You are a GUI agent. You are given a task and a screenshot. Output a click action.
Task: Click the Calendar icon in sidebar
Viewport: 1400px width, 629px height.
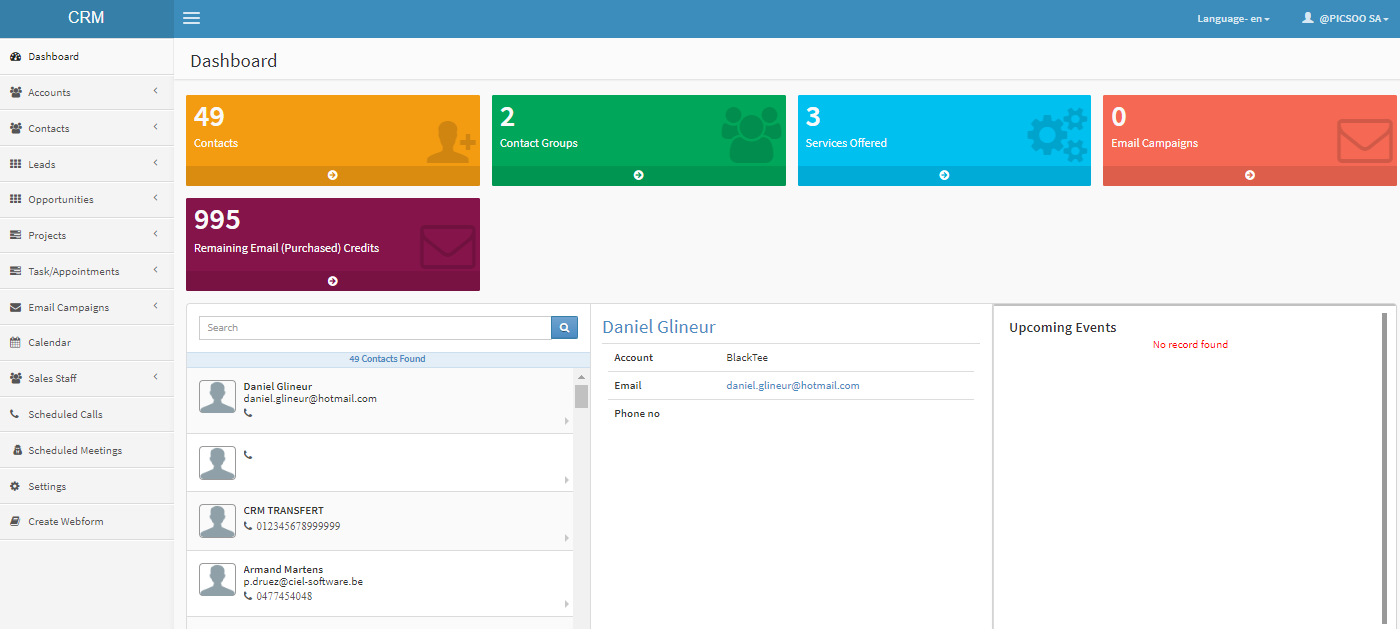(16, 343)
